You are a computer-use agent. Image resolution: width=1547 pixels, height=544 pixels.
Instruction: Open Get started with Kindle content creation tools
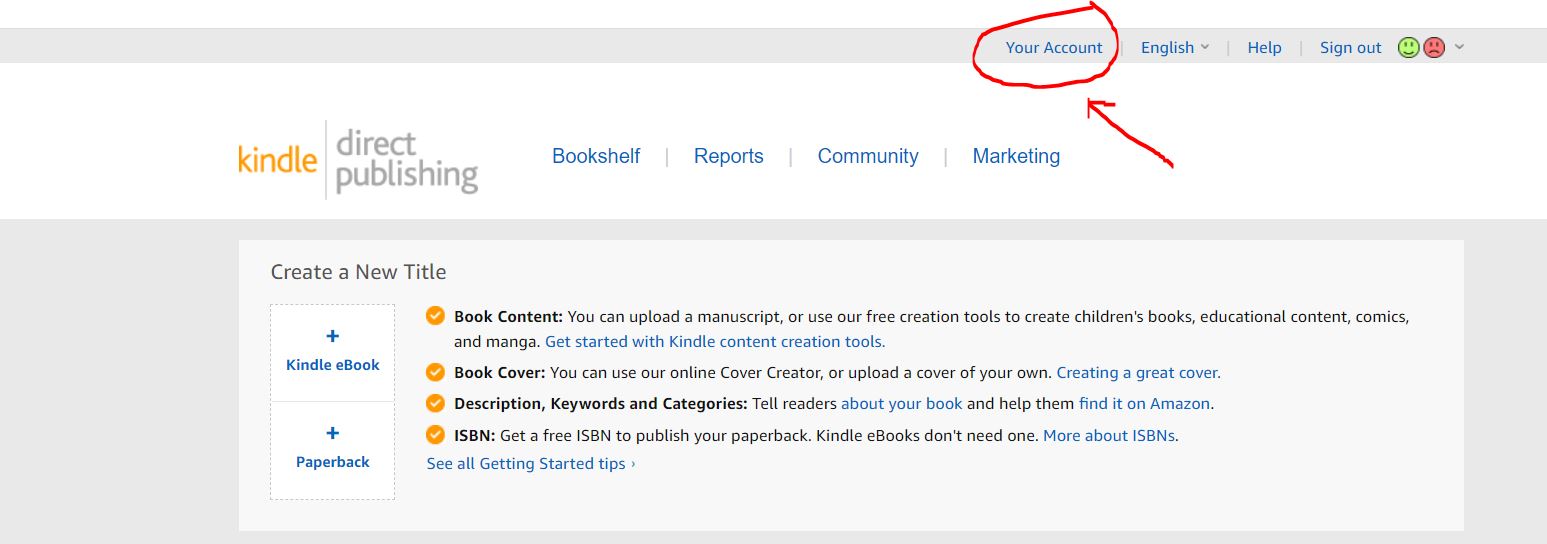pyautogui.click(x=715, y=341)
